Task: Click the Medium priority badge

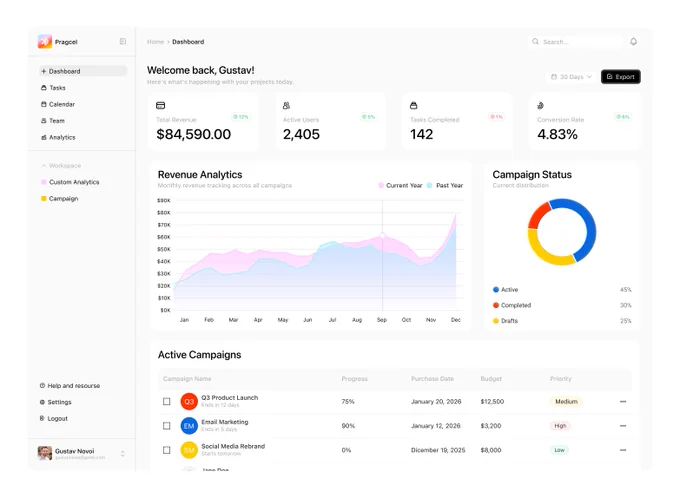Action: 566,402
